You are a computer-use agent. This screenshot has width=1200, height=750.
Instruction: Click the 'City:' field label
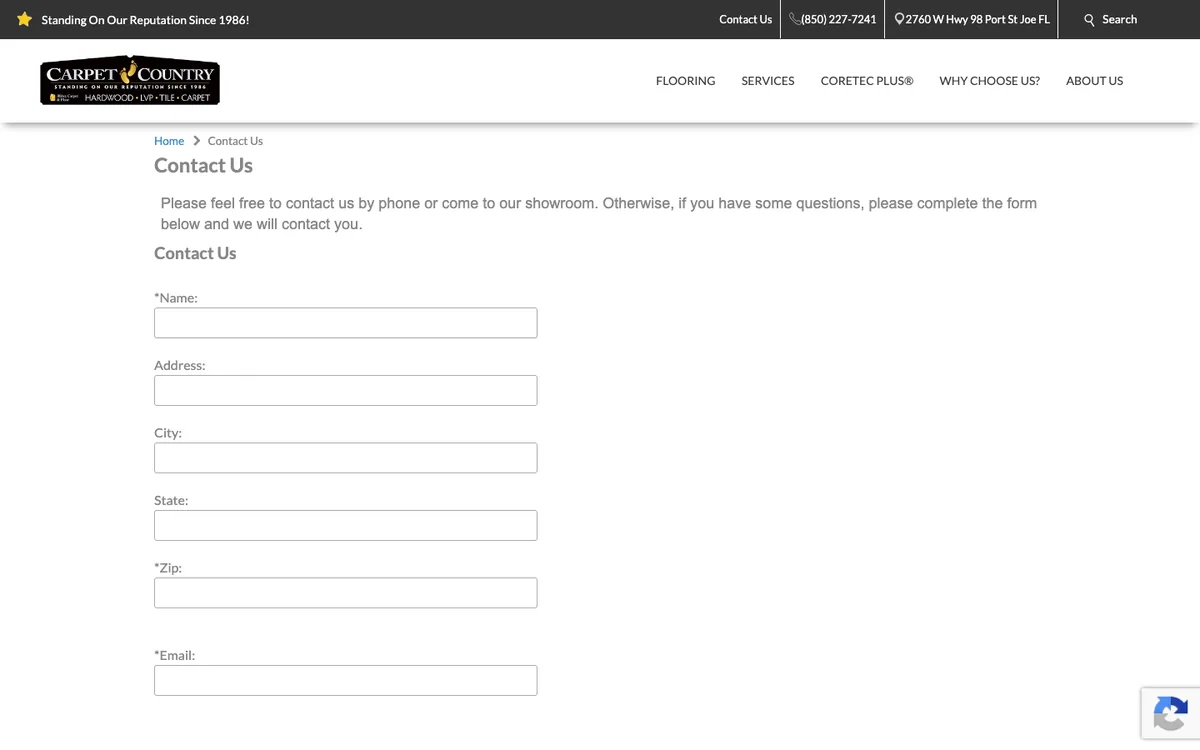[168, 433]
